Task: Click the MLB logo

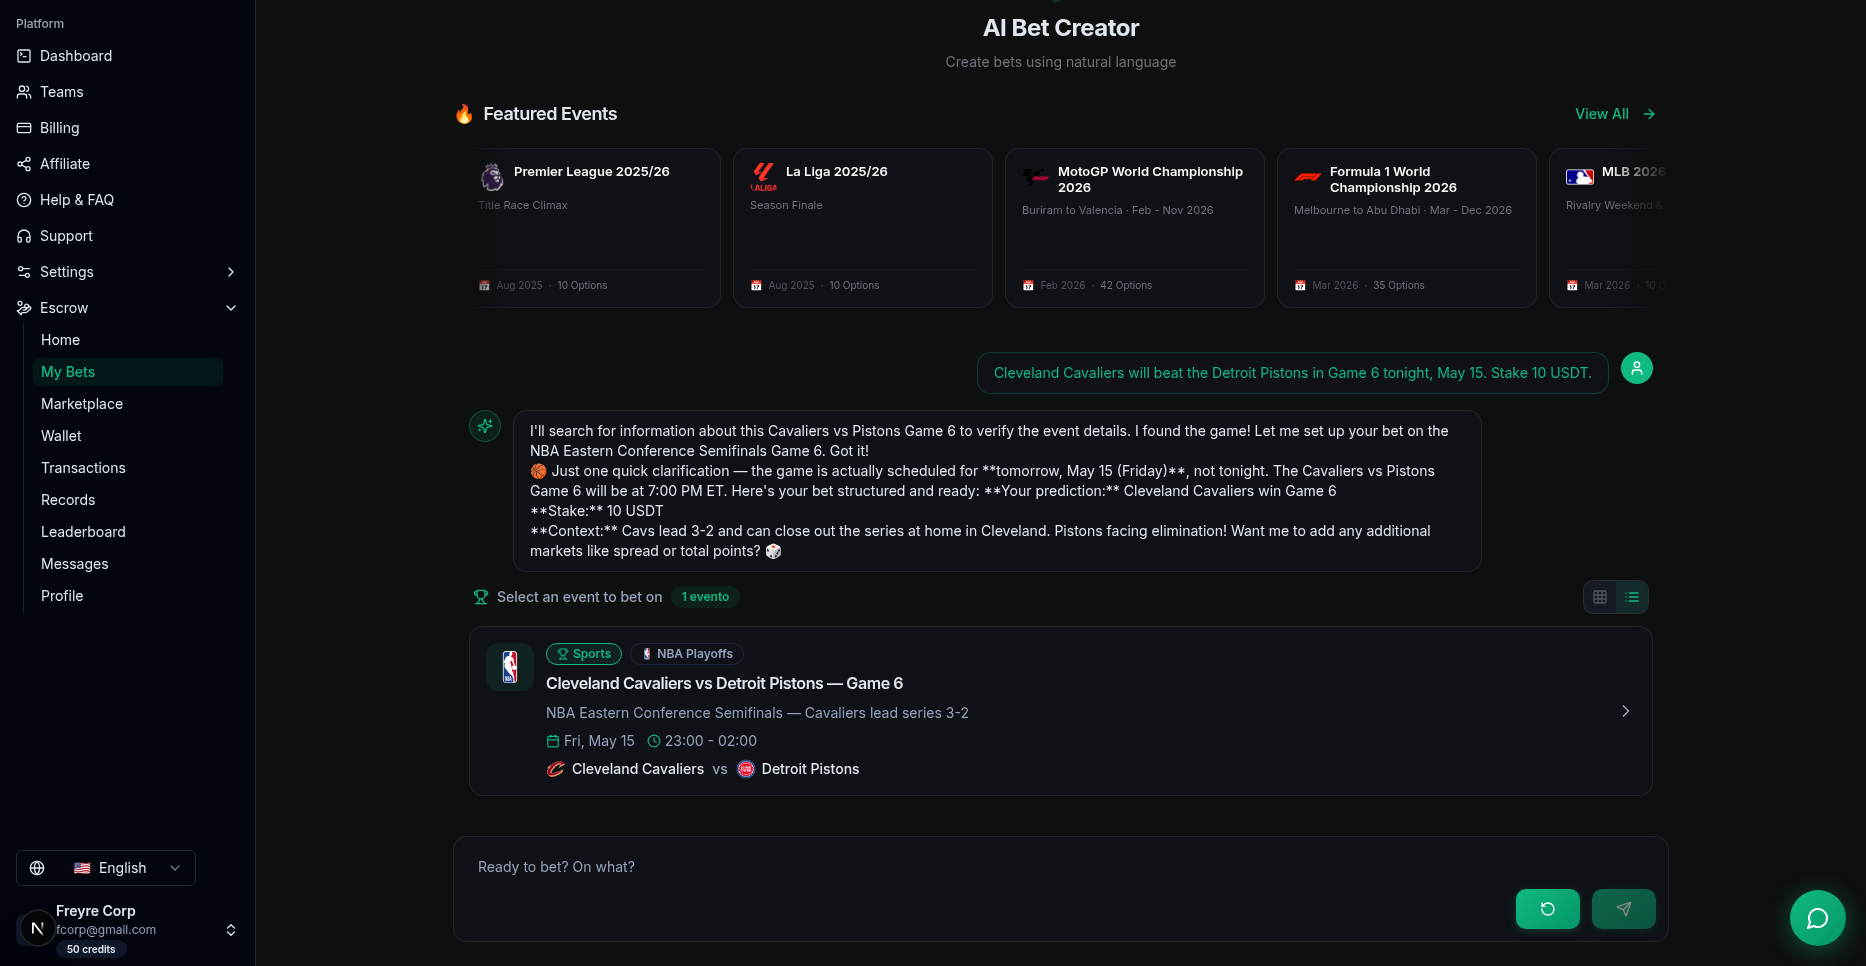Action: tap(1580, 177)
